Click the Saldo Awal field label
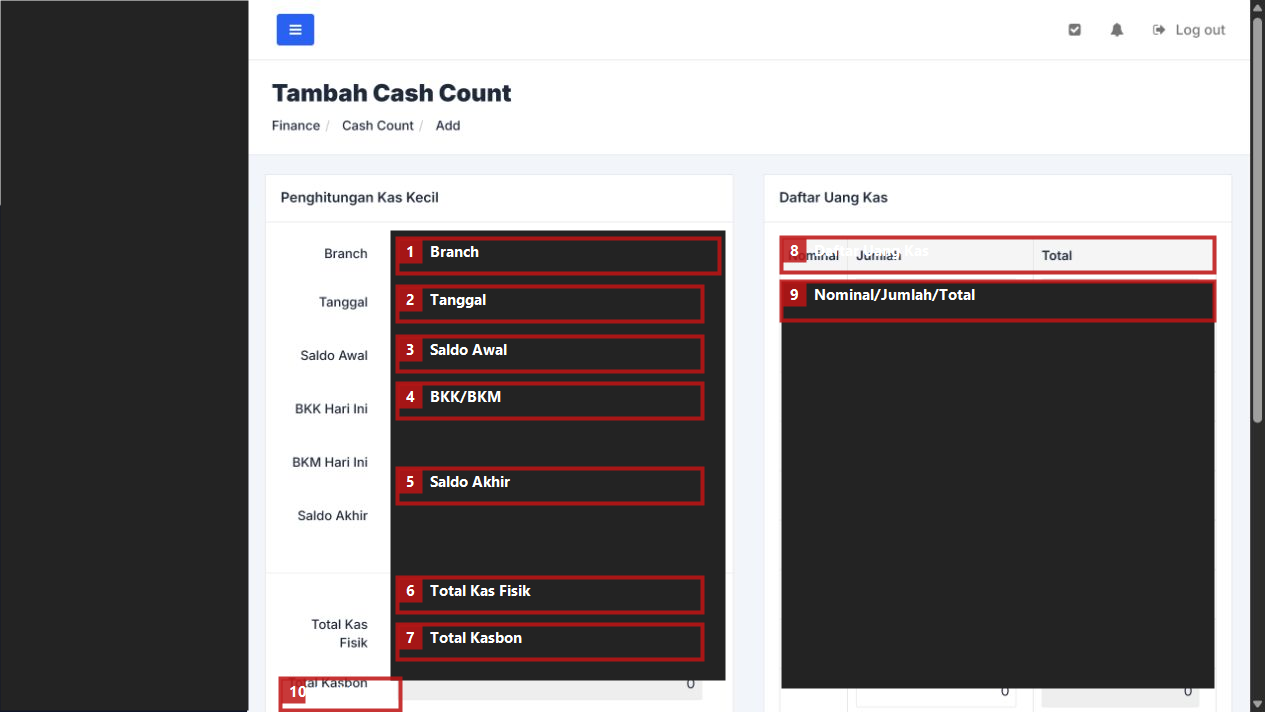Image resolution: width=1265 pixels, height=712 pixels. click(x=334, y=355)
